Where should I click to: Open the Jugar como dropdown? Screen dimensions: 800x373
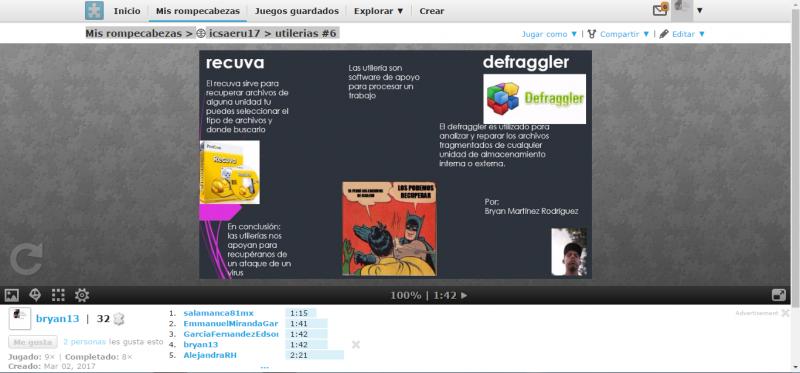coord(549,34)
